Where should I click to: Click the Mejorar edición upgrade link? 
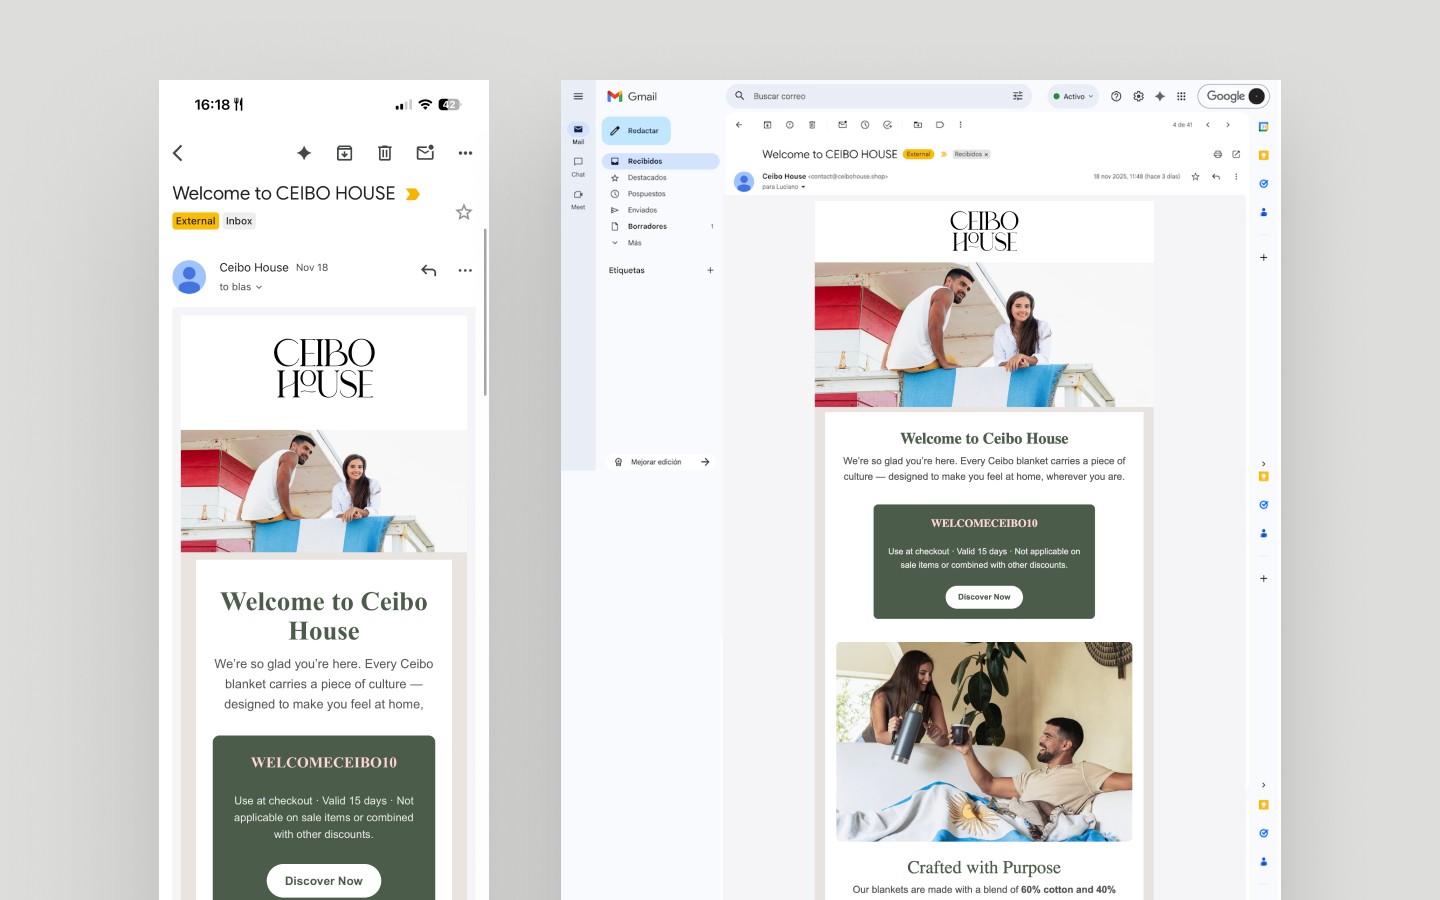pyautogui.click(x=661, y=462)
